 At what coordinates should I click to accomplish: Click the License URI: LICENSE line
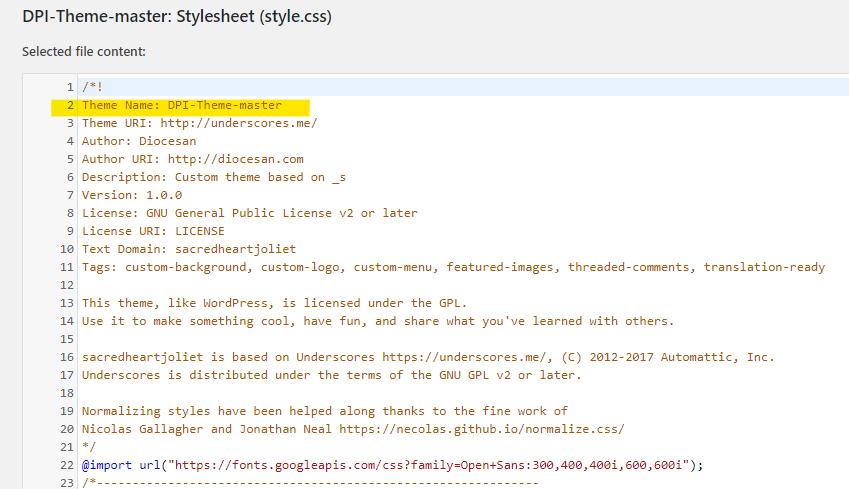point(153,231)
